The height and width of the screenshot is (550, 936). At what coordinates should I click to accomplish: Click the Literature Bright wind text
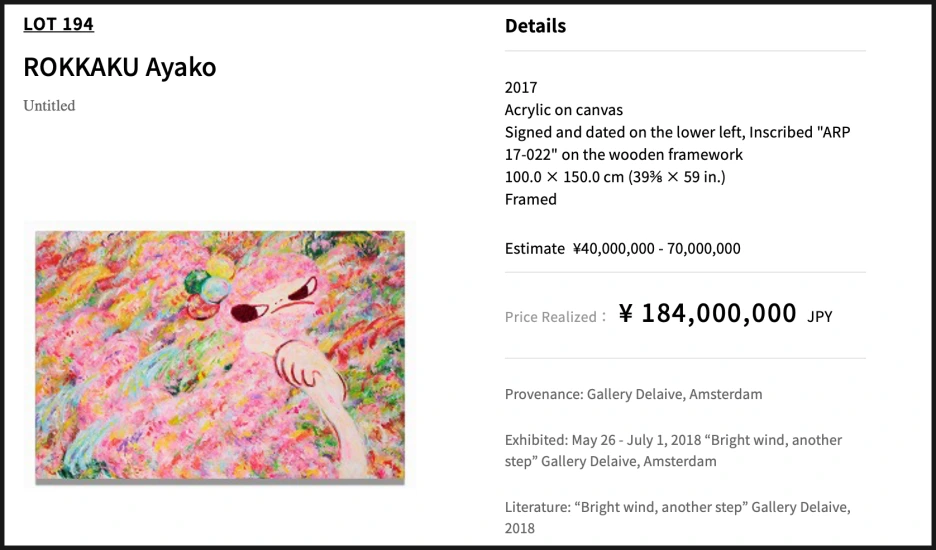[678, 517]
